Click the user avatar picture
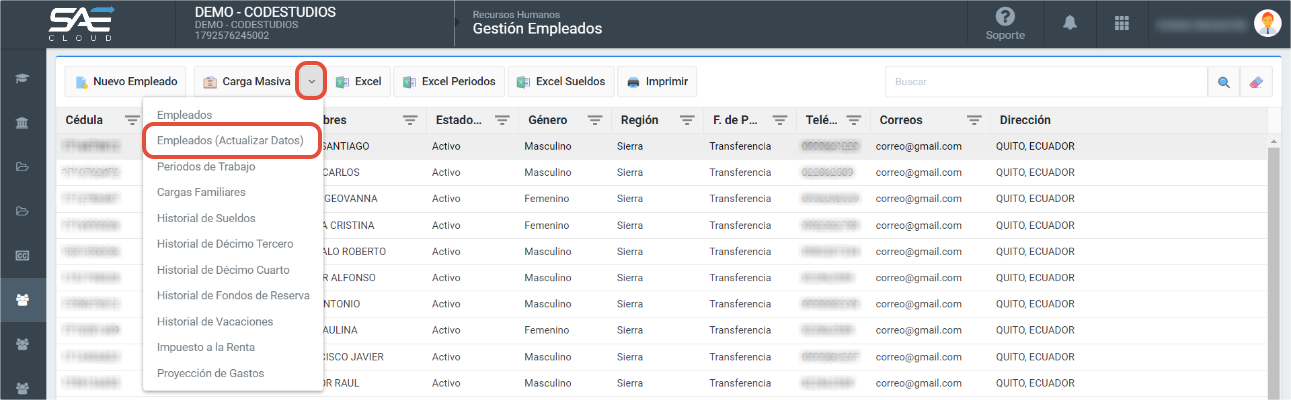 (x=1267, y=23)
